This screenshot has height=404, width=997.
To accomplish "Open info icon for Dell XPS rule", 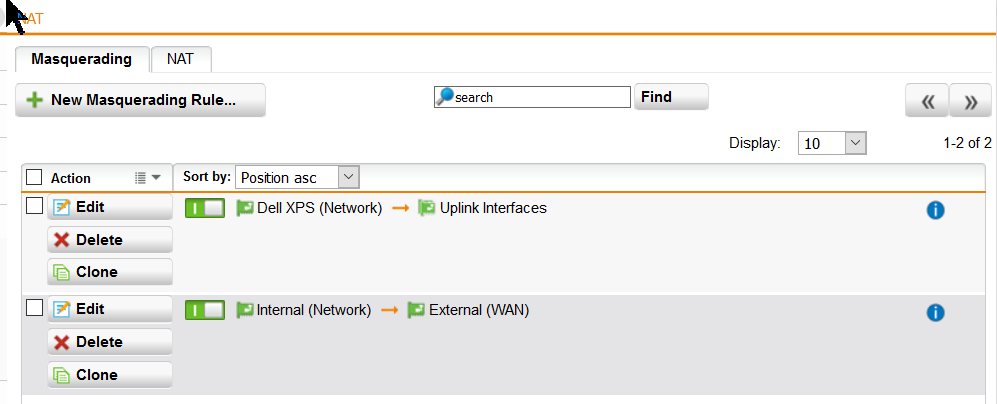I will (x=935, y=210).
